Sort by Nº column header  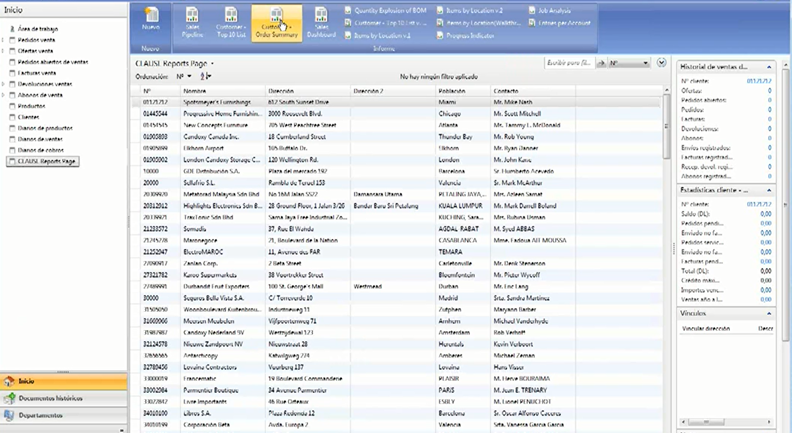(x=161, y=91)
